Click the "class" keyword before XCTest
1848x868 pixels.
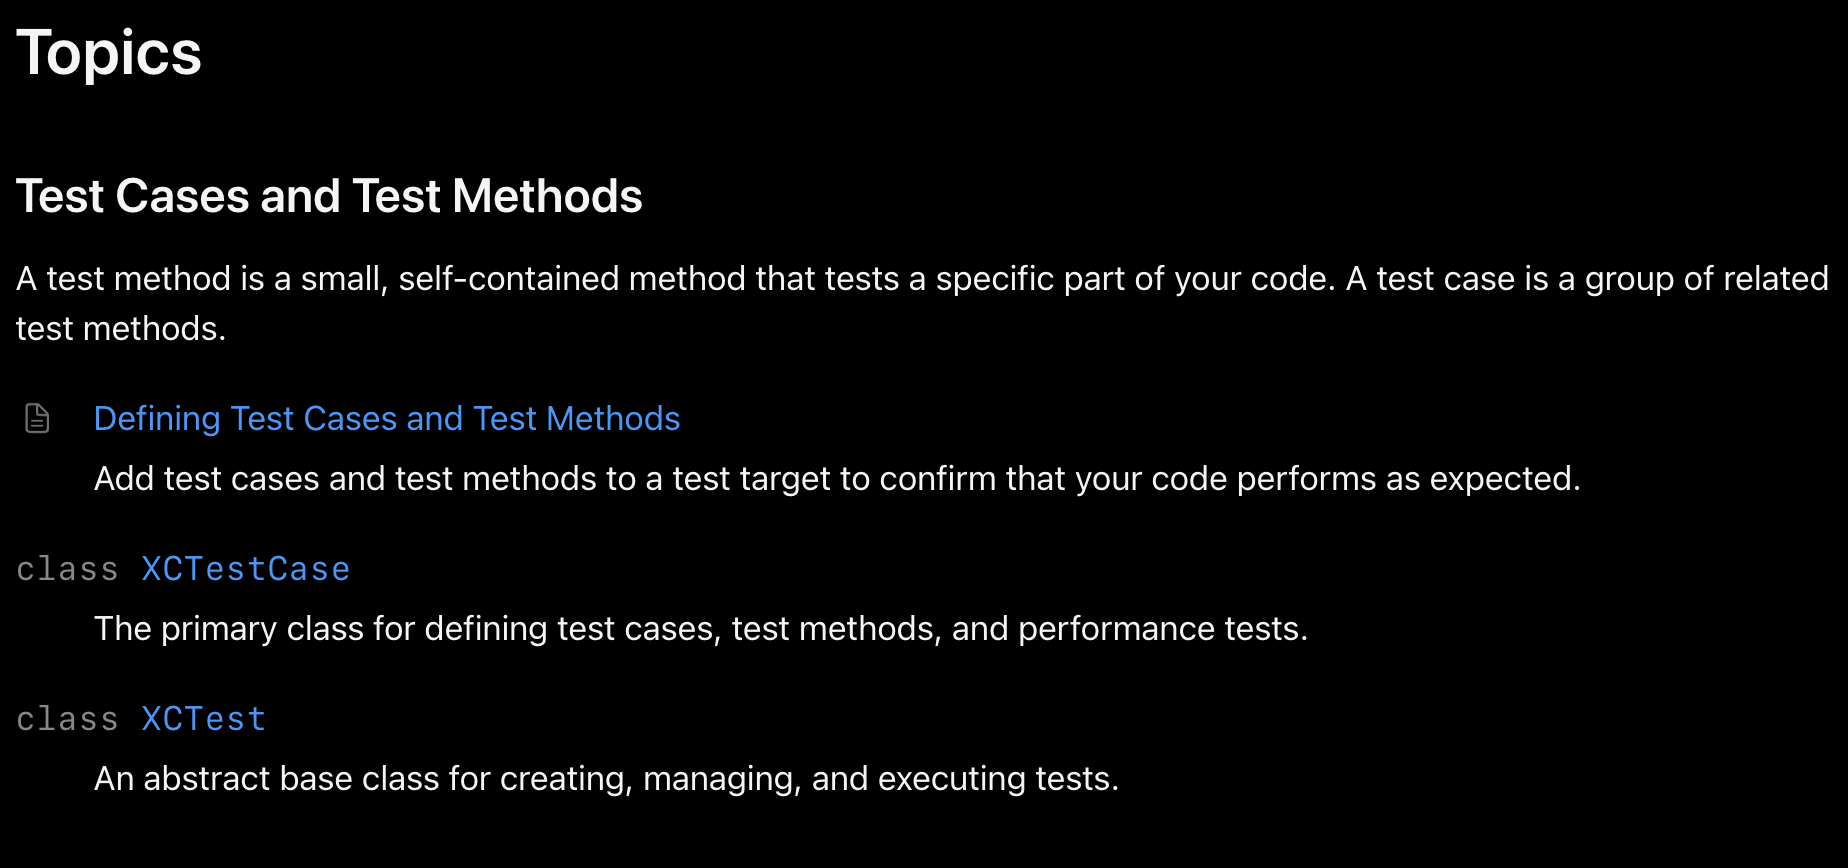[x=67, y=719]
